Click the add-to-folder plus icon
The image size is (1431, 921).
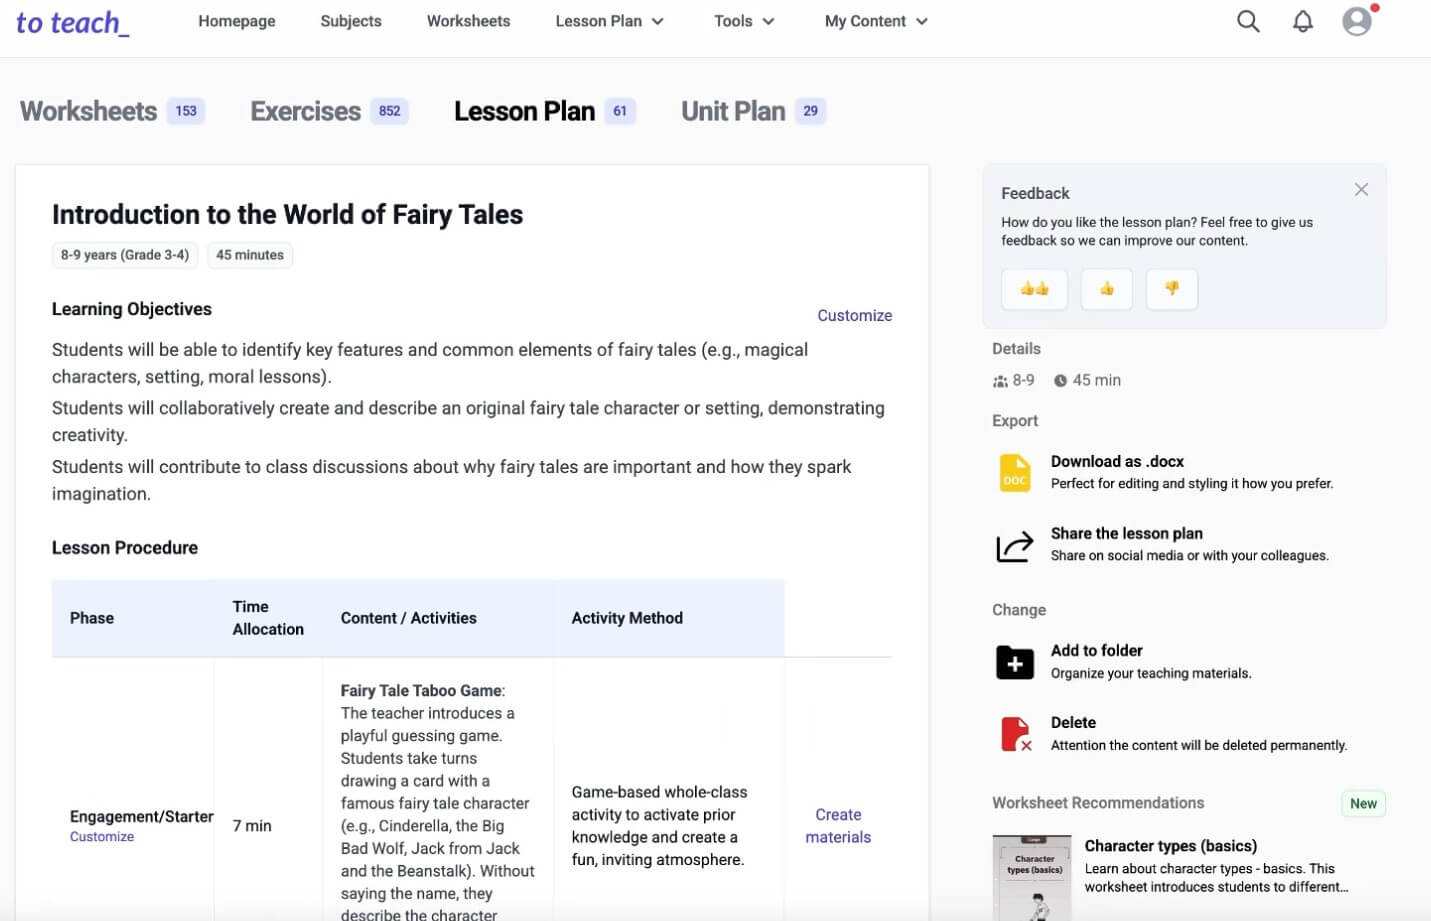[x=1015, y=662]
